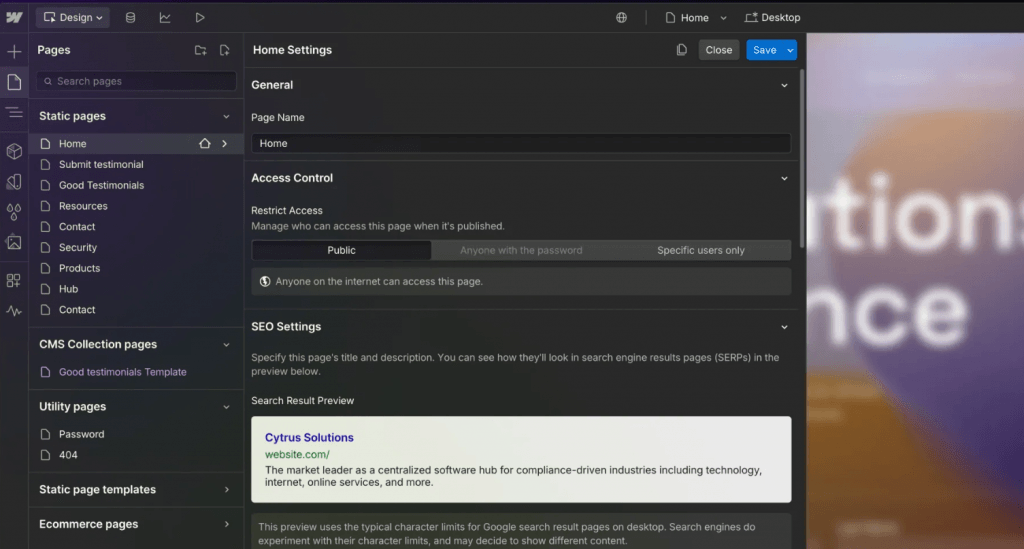Open the Add elements plus panel
This screenshot has width=1024, height=549.
coord(14,52)
